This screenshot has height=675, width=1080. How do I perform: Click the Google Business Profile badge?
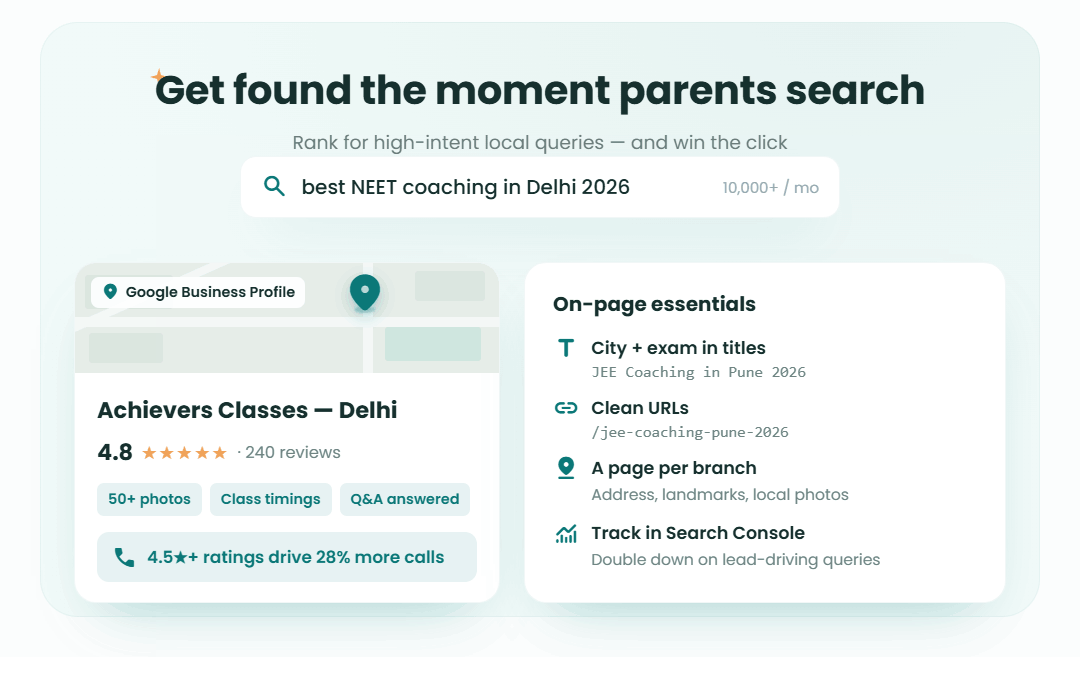(198, 292)
